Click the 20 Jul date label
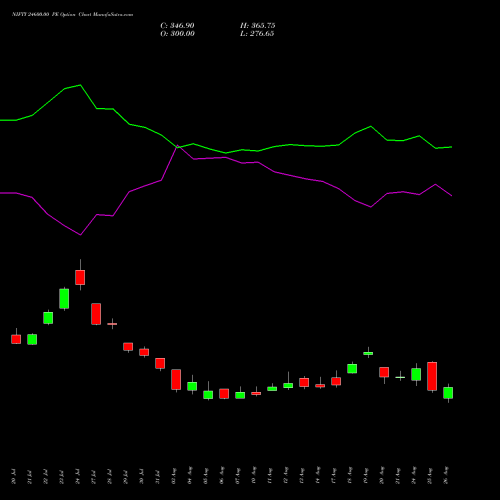 coord(14,477)
